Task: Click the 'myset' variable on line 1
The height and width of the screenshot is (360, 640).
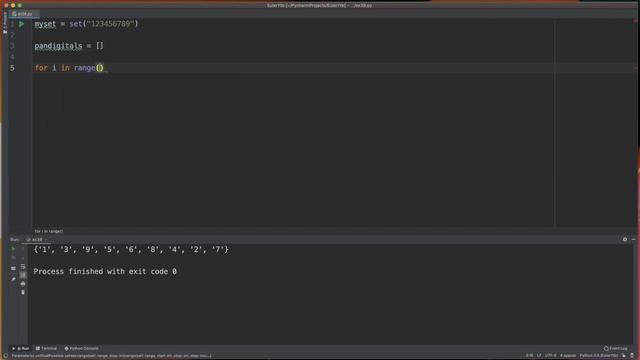Action: pos(45,24)
